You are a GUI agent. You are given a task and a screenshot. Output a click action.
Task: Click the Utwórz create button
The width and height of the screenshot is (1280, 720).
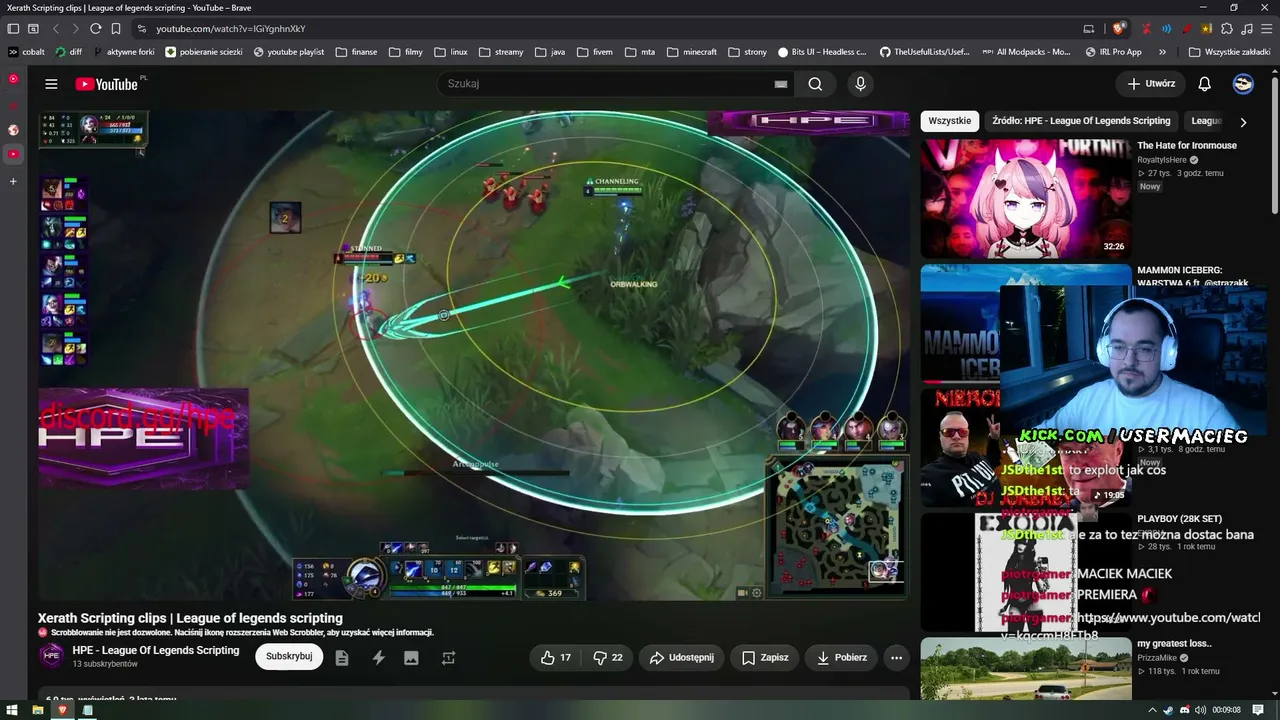[1151, 84]
